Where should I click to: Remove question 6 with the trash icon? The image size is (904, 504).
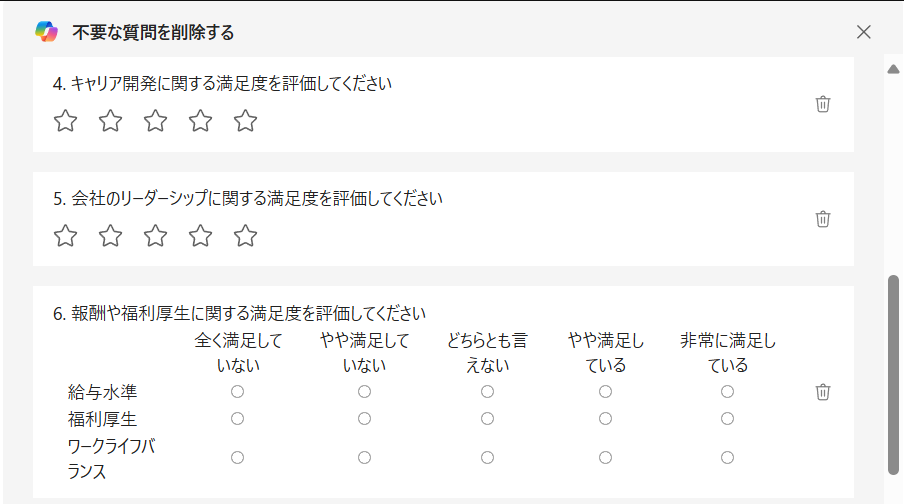(823, 392)
